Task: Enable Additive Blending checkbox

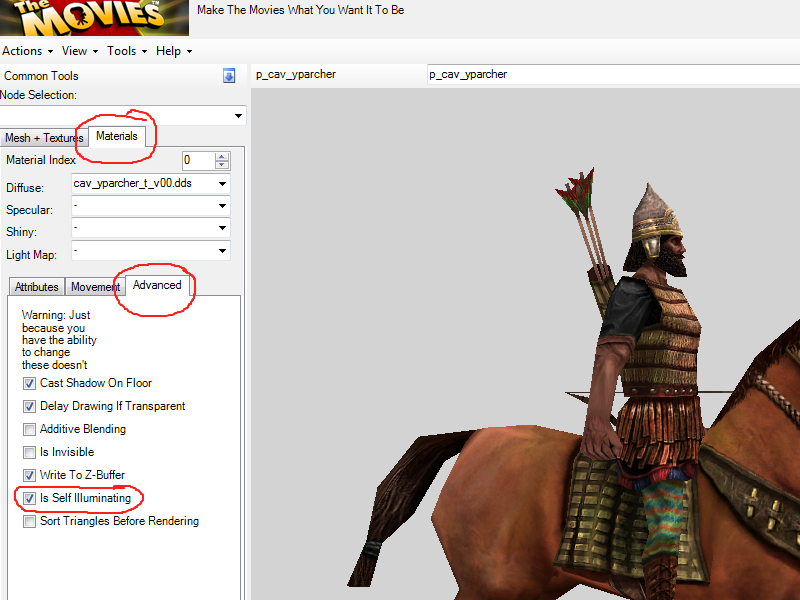Action: [29, 429]
